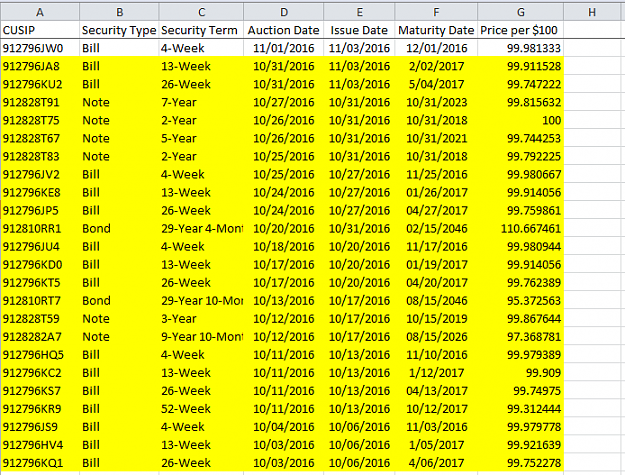
Task: Click maturity date 12/01/2016
Action: click(x=436, y=48)
